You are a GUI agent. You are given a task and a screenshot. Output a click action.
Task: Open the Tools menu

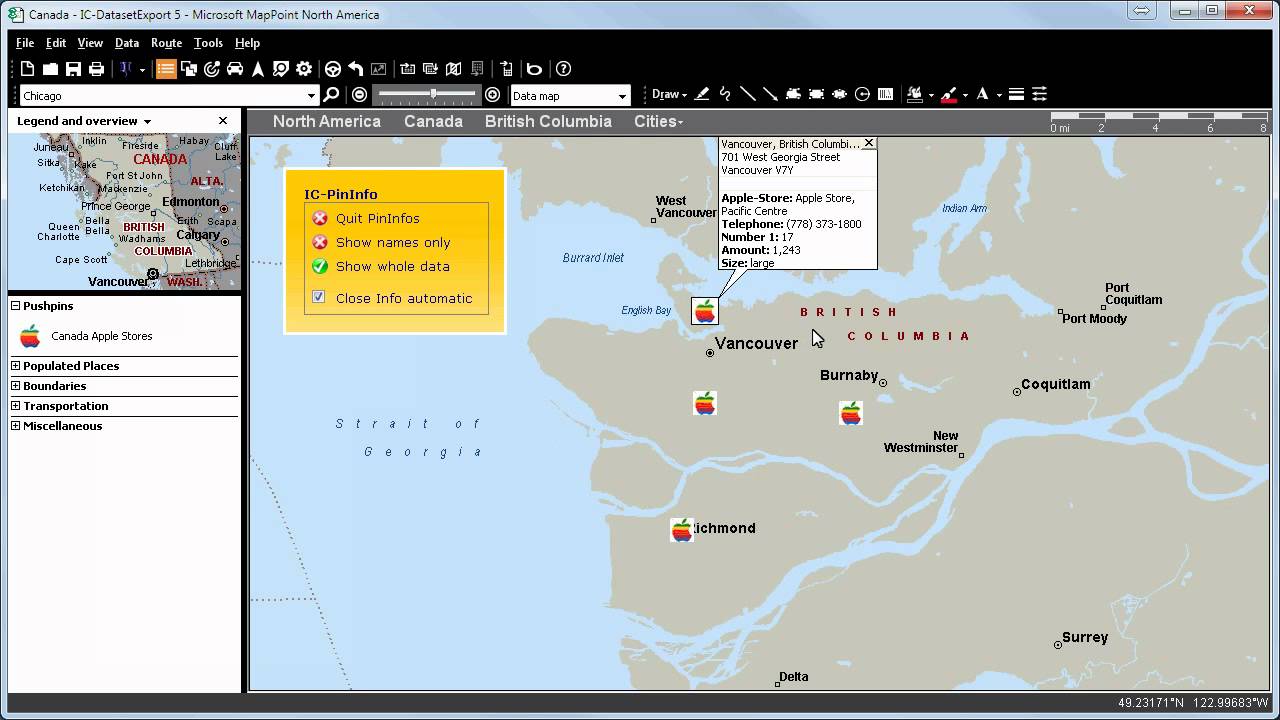pyautogui.click(x=208, y=43)
